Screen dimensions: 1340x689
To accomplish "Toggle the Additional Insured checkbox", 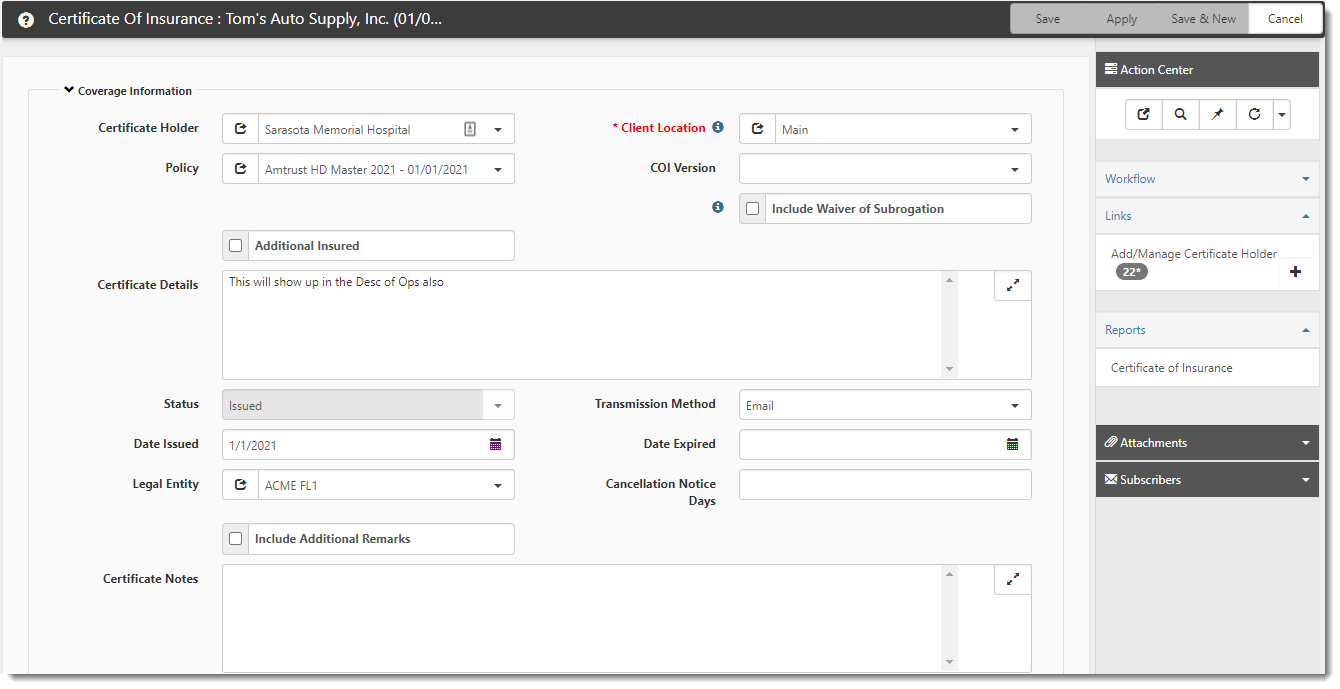I will coord(236,246).
